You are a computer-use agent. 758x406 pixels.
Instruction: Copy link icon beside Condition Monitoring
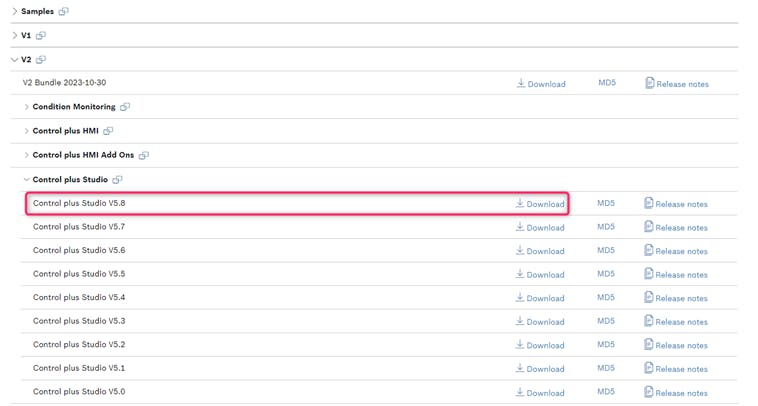pyautogui.click(x=125, y=107)
